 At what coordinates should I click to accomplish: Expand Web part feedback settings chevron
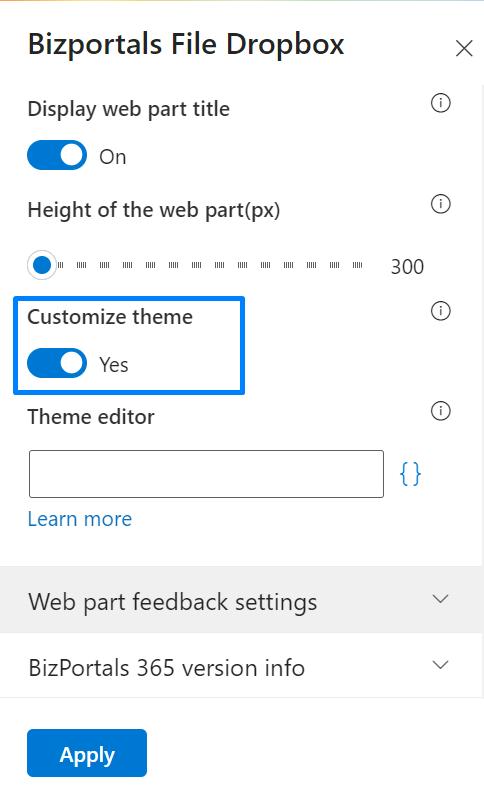point(440,599)
